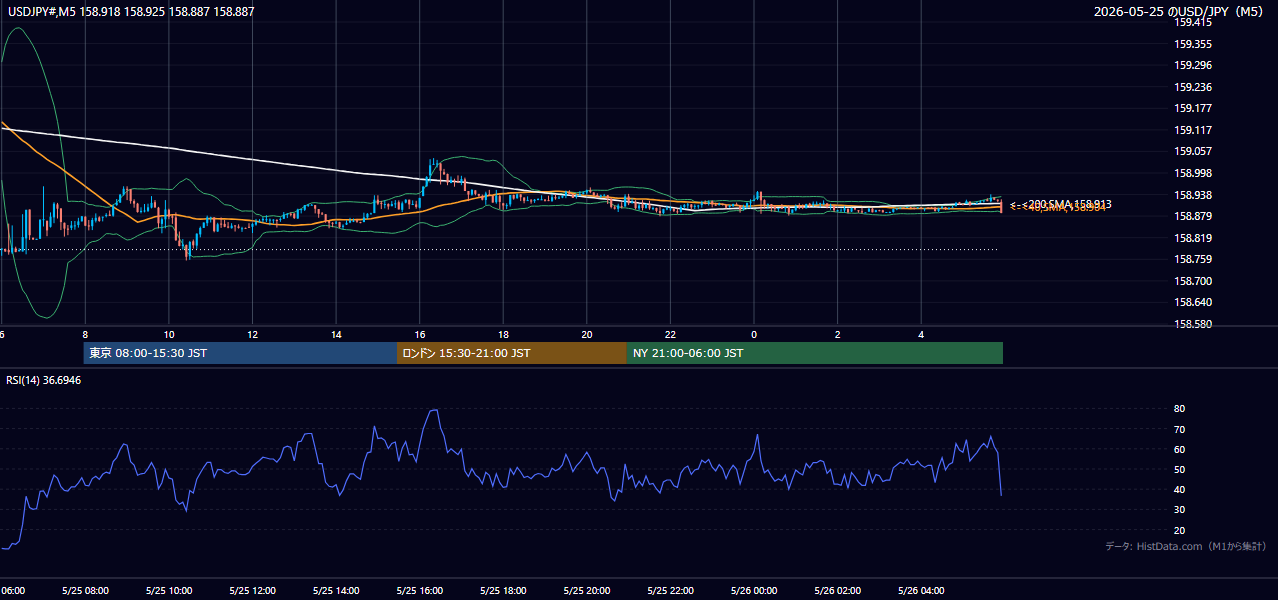Click the 158.580 price axis label
This screenshot has height=600, width=1278.
(x=1194, y=324)
